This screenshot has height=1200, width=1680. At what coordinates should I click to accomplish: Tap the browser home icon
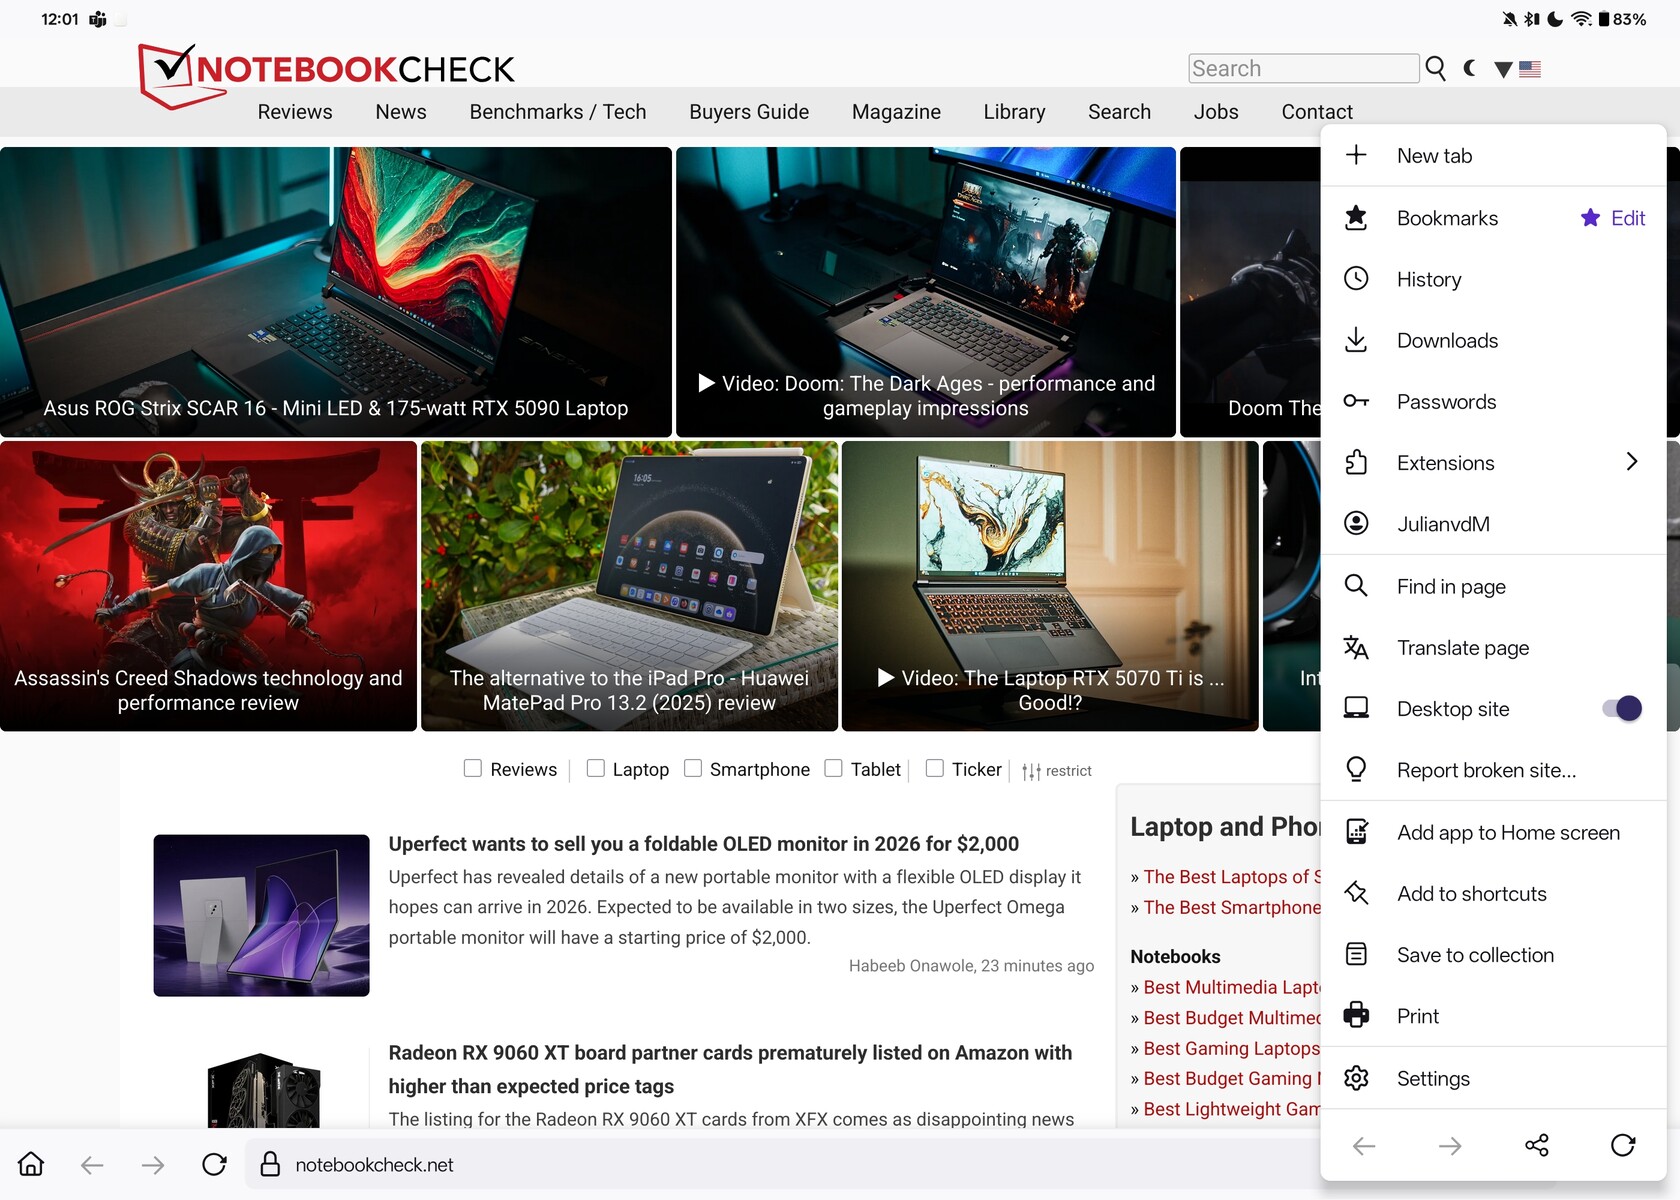click(x=31, y=1164)
